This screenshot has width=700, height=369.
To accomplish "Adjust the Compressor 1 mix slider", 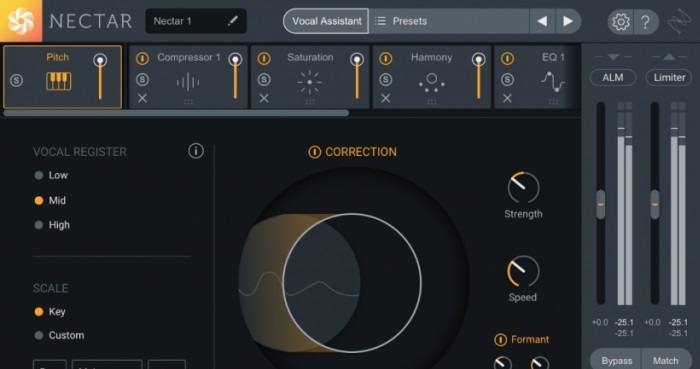I will [235, 77].
